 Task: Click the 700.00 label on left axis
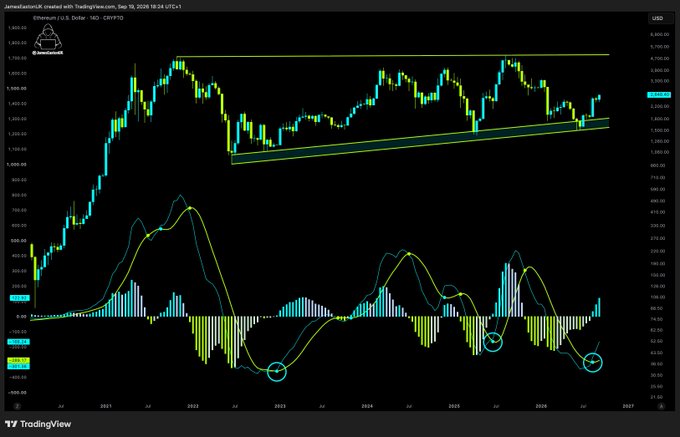20,210
